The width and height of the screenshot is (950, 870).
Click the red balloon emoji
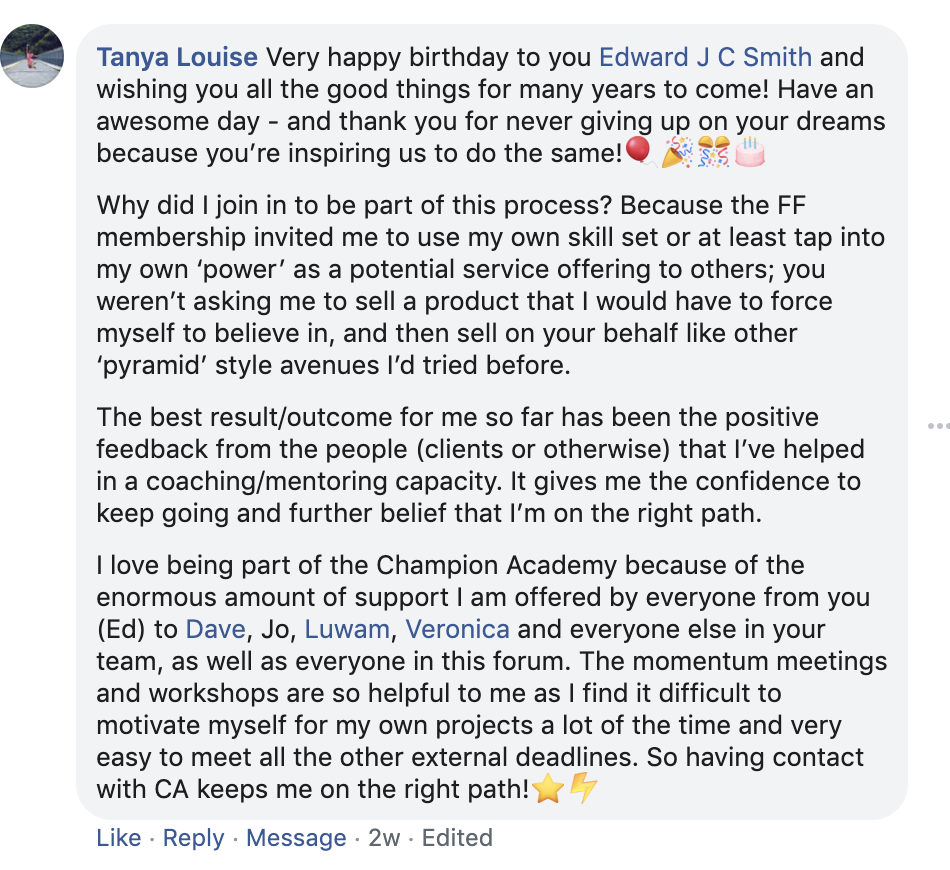pos(639,152)
